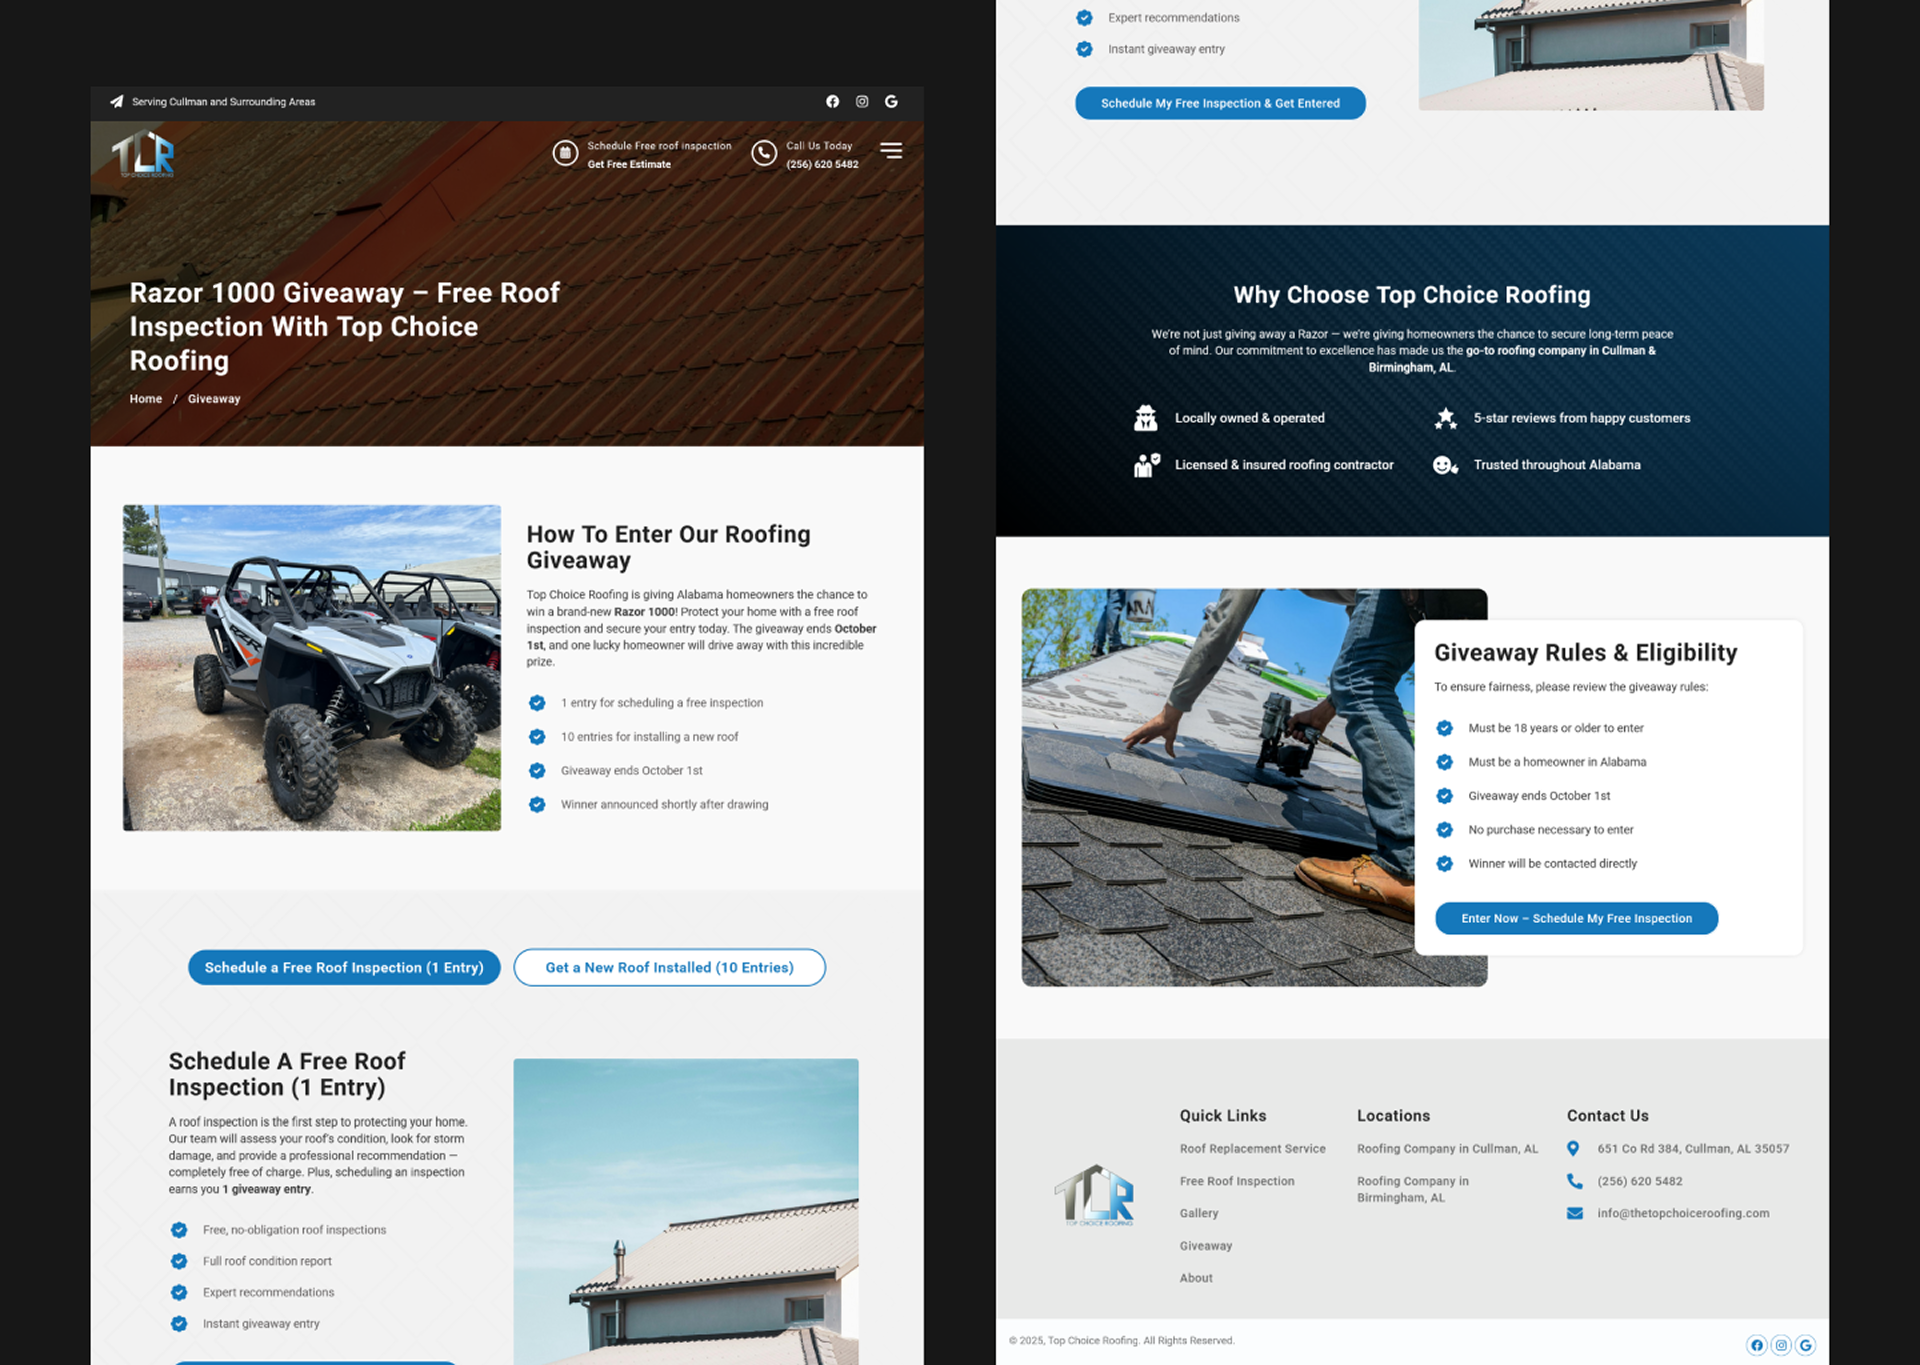Image resolution: width=1920 pixels, height=1365 pixels.
Task: Click Schedule My Free Inspection & Get Entered
Action: tap(1220, 103)
